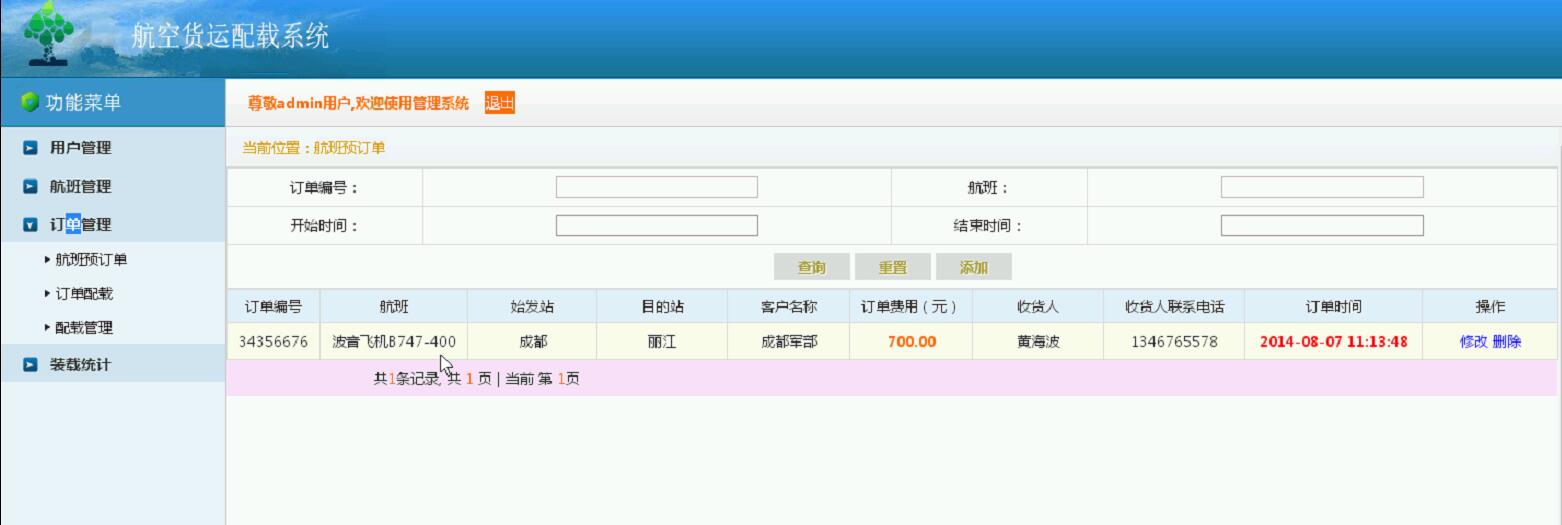
Task: Click the 添加 add button
Action: pos(974,267)
